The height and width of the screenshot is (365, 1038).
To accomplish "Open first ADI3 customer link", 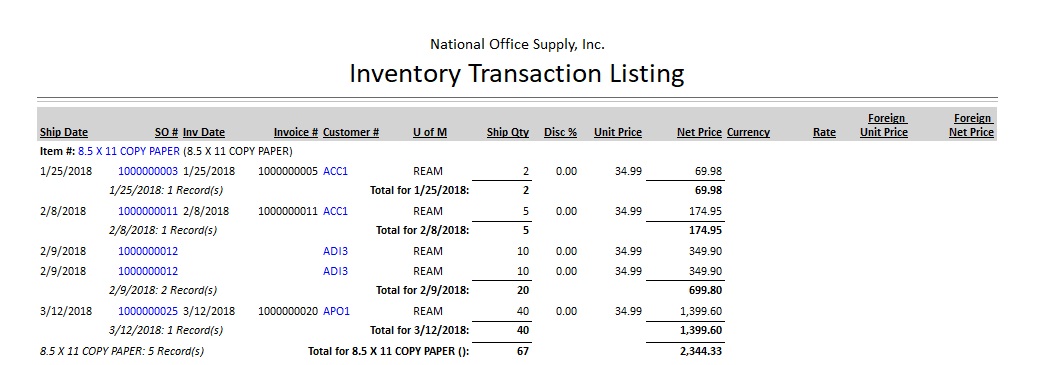I will 335,251.
